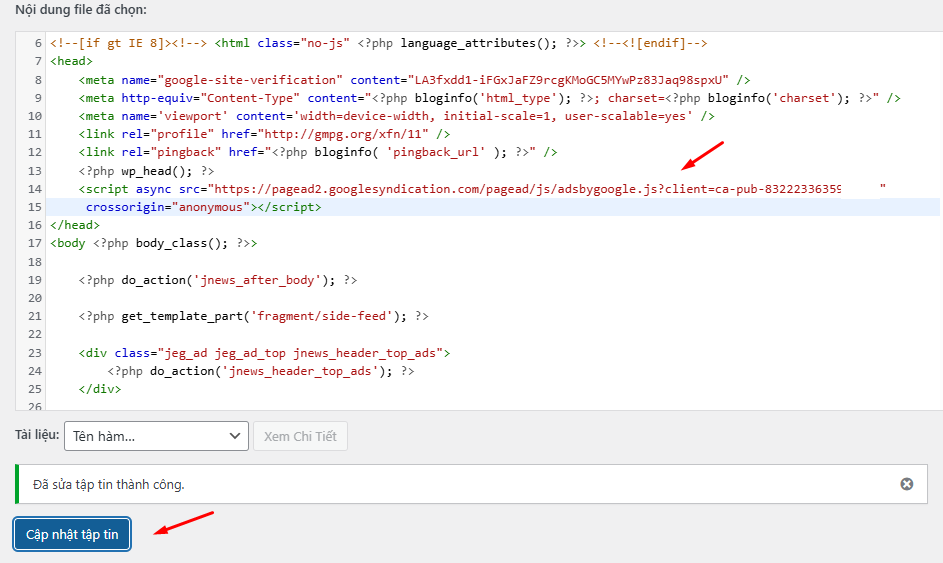Click the viewport meta tag line
943x563 pixels.
pyautogui.click(x=396, y=116)
